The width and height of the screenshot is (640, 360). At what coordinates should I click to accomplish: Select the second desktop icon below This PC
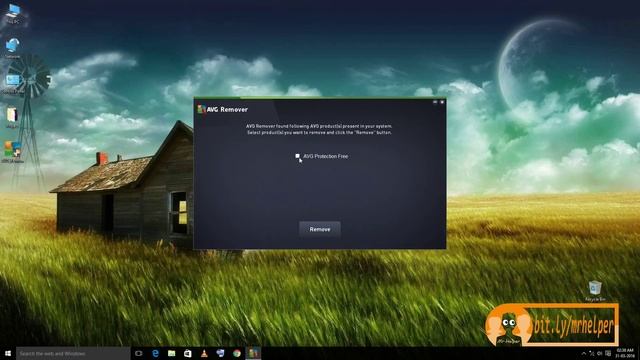click(13, 48)
